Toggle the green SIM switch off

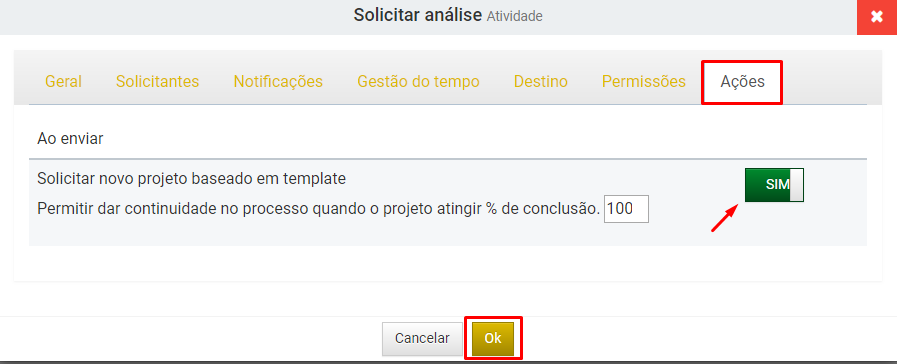[x=774, y=185]
